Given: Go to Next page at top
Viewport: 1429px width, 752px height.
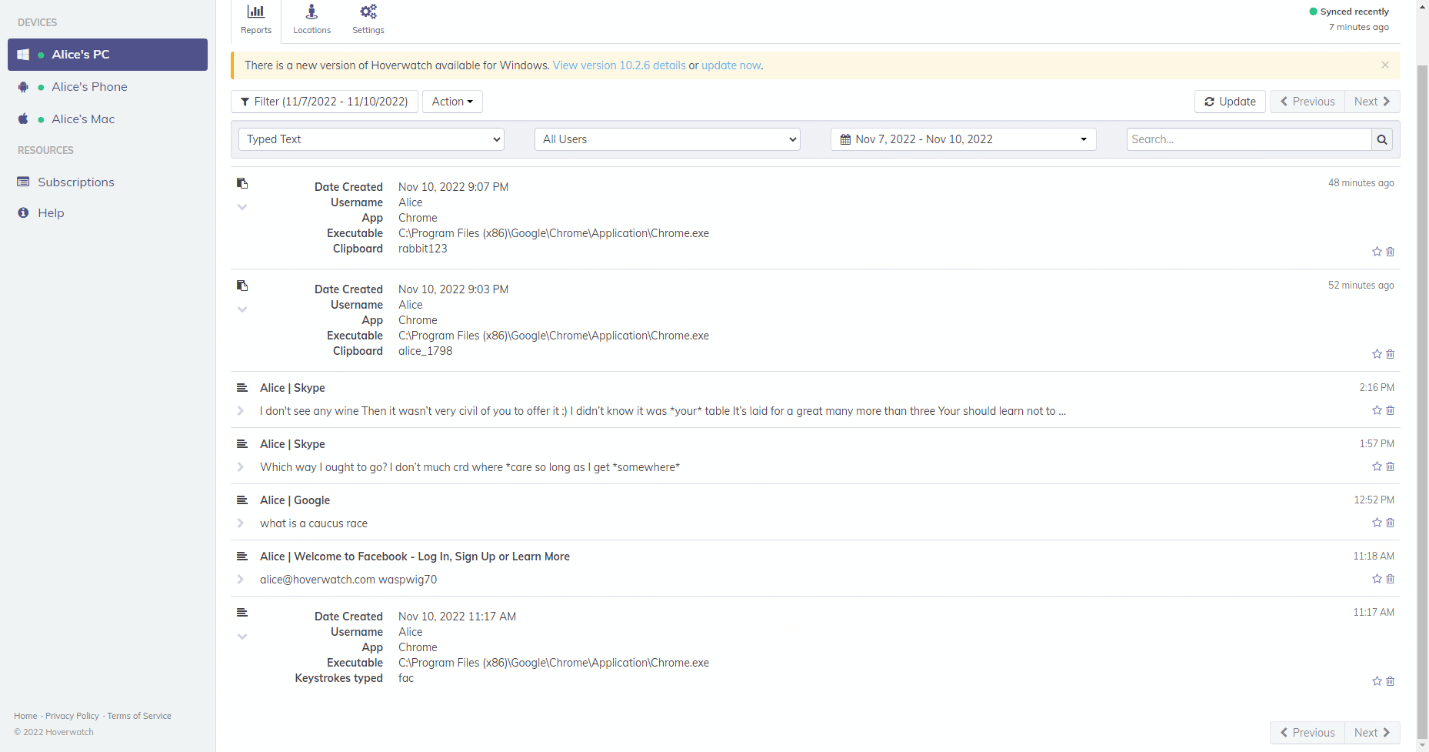Looking at the screenshot, I should point(1372,101).
